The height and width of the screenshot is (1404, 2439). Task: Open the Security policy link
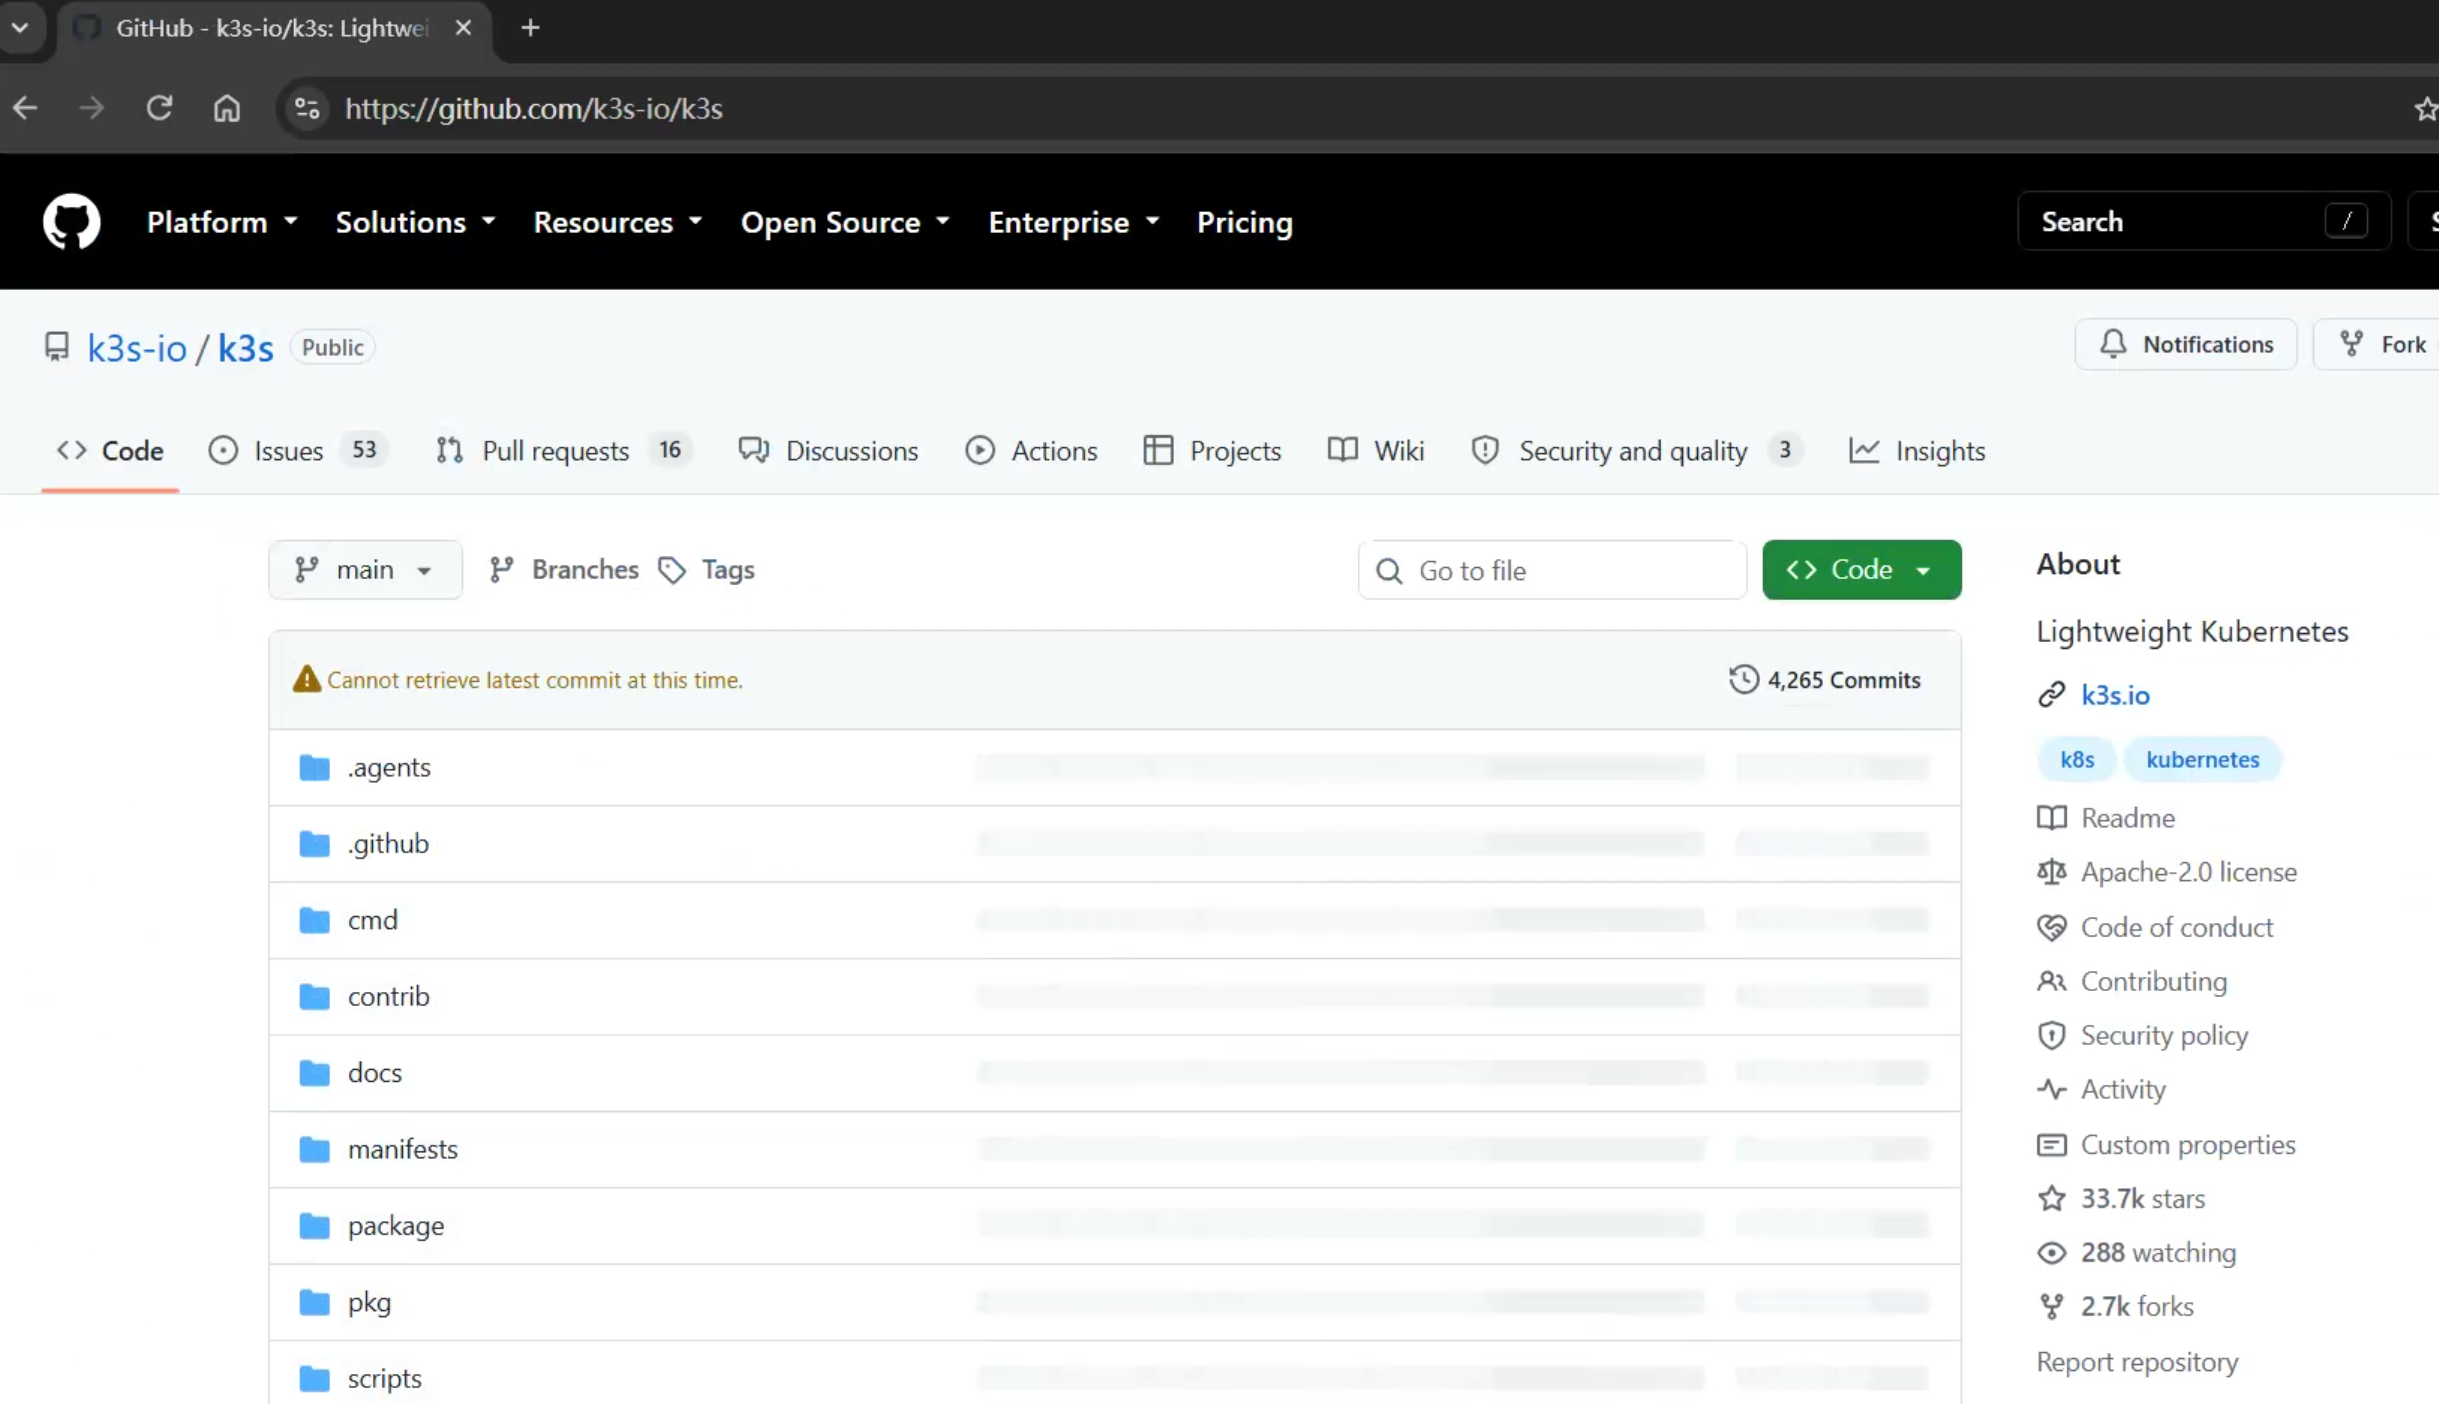2164,1035
